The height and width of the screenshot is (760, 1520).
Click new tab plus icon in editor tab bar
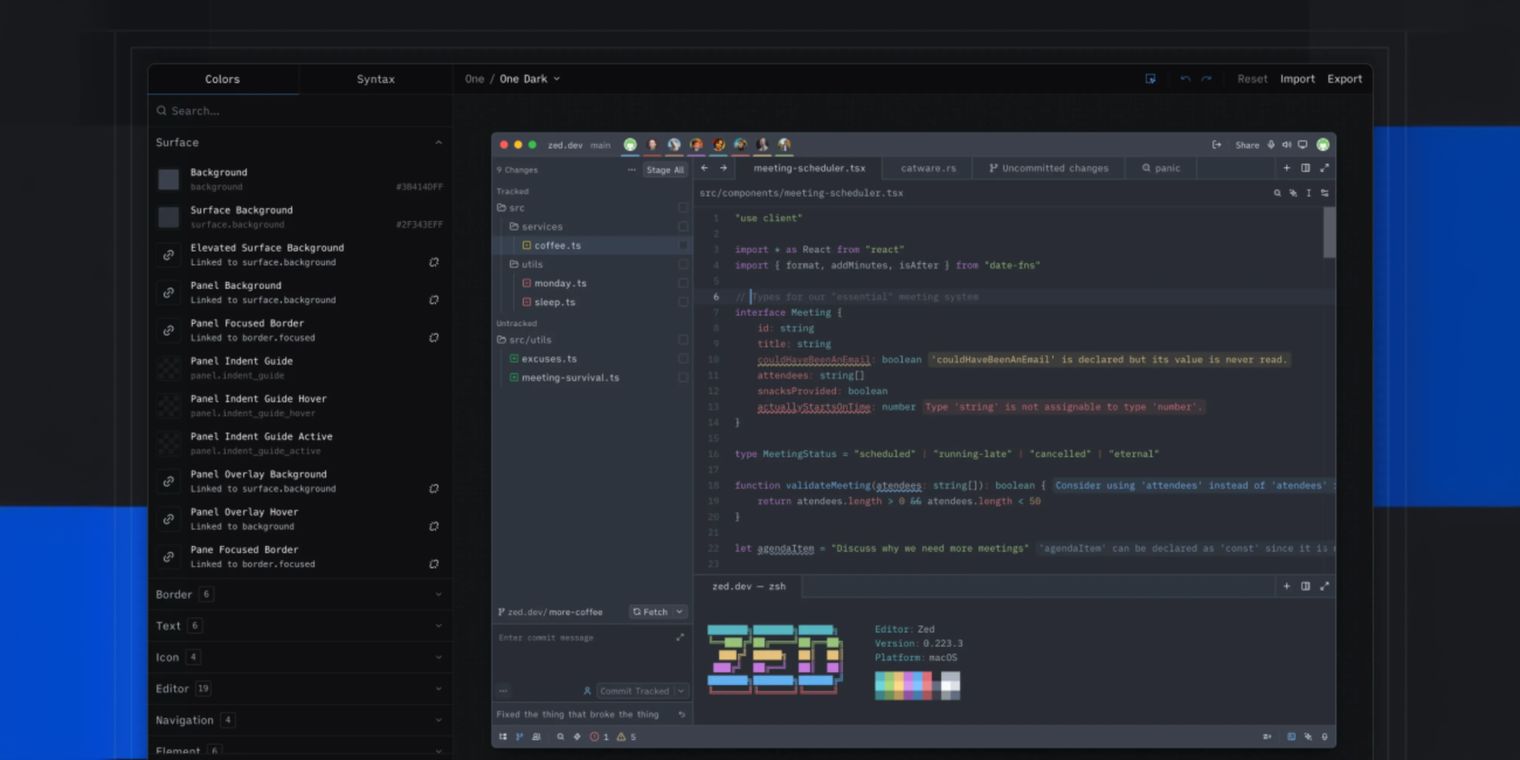pos(1286,168)
